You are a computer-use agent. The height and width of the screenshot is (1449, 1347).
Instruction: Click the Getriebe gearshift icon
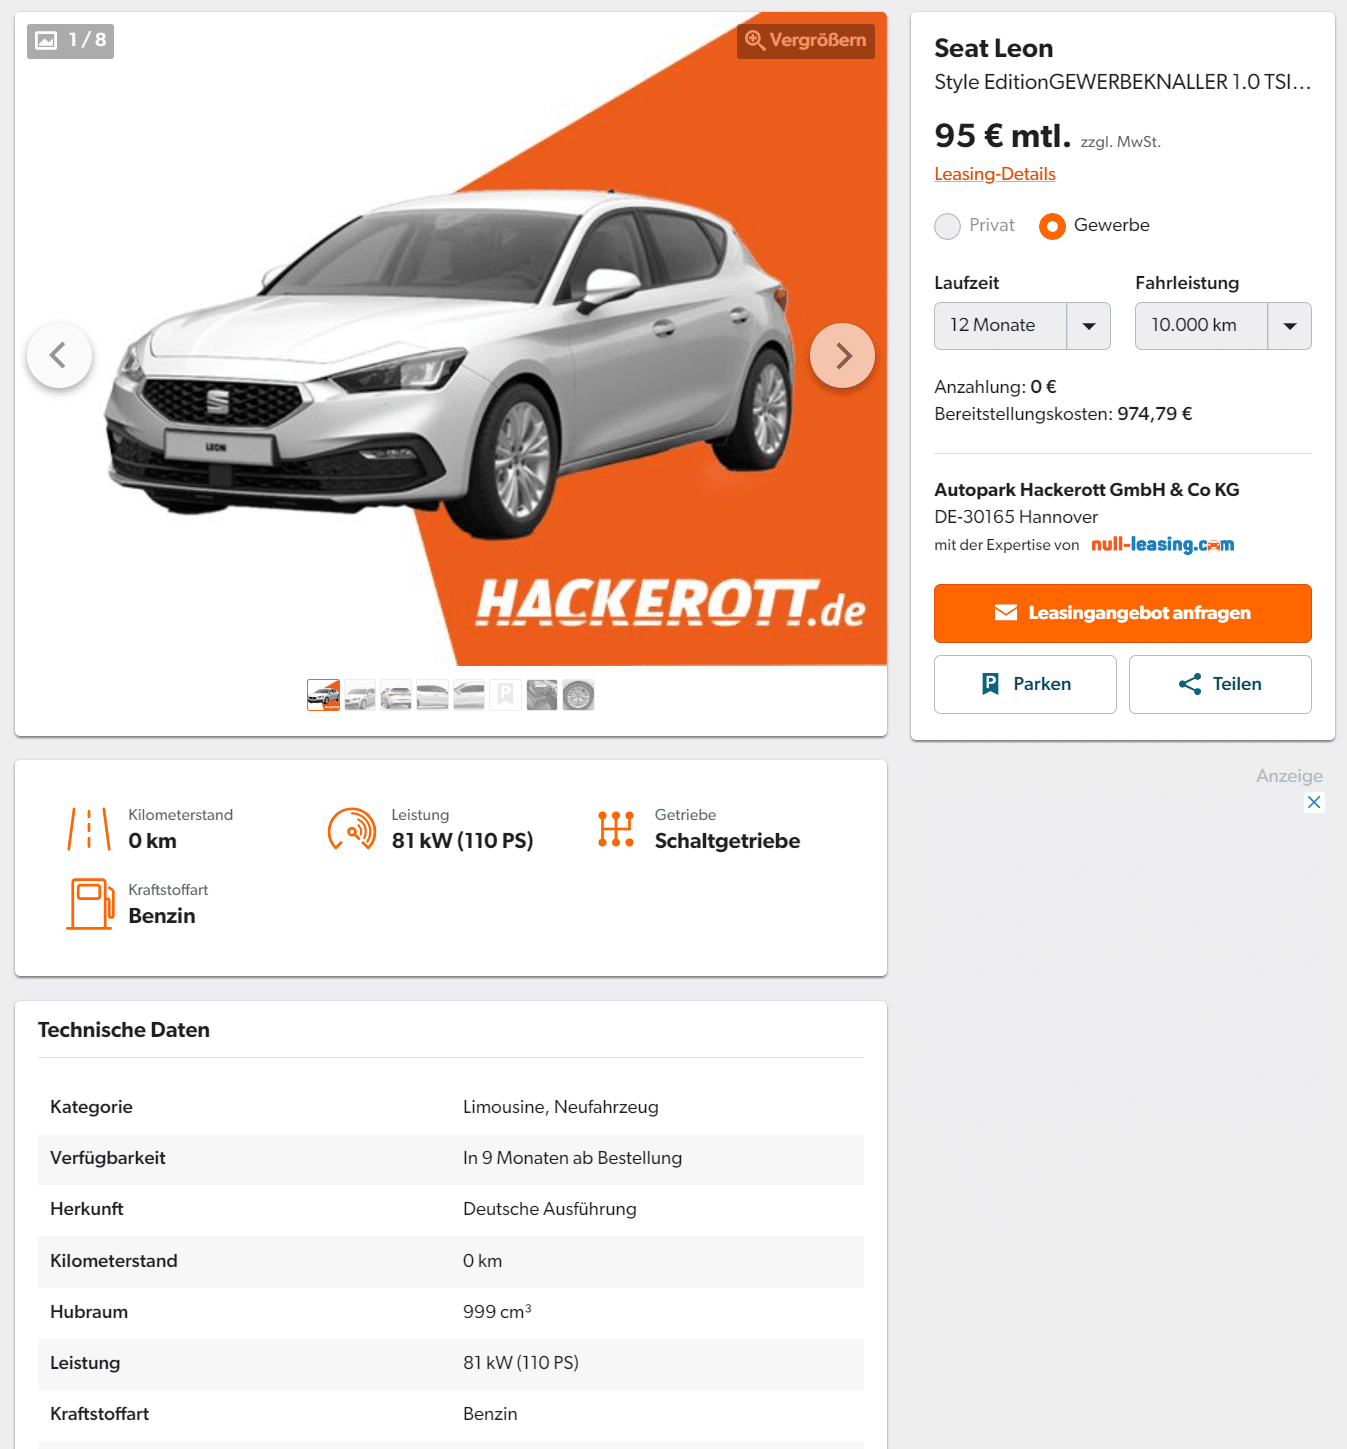coord(616,829)
